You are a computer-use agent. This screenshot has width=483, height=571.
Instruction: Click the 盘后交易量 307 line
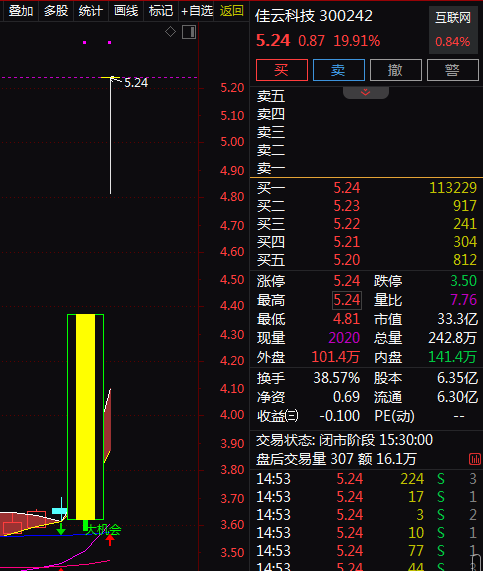(x=336, y=459)
